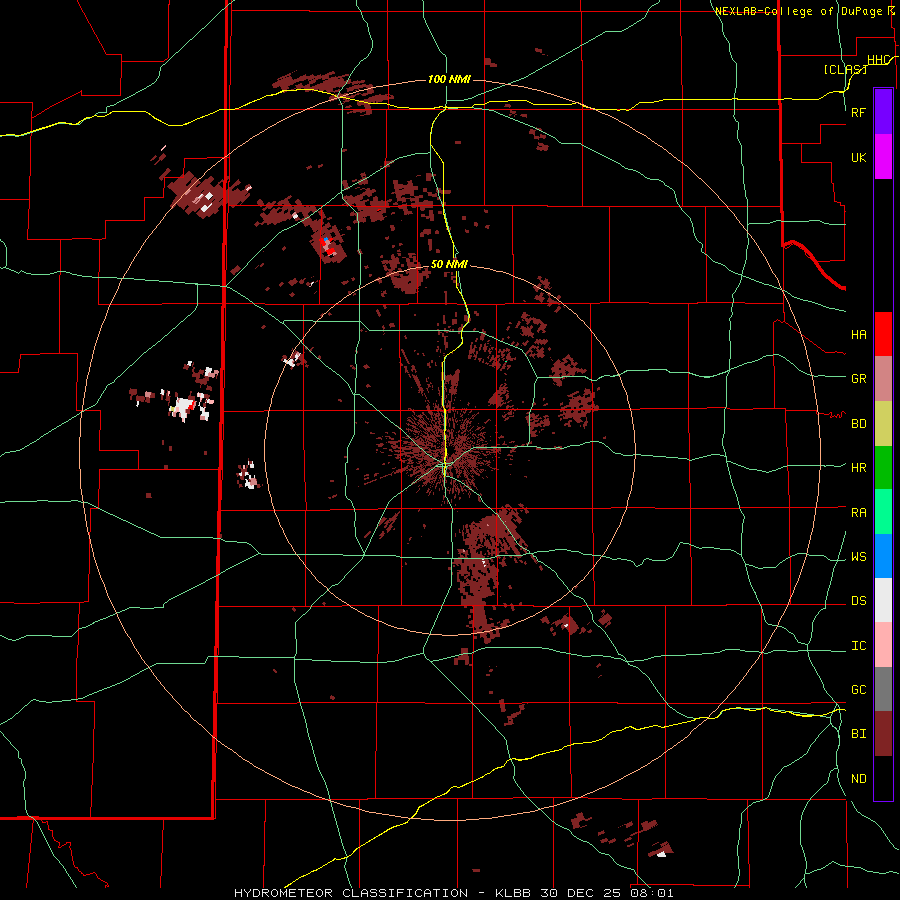Click the RF purple legend swatch

pyautogui.click(x=883, y=112)
